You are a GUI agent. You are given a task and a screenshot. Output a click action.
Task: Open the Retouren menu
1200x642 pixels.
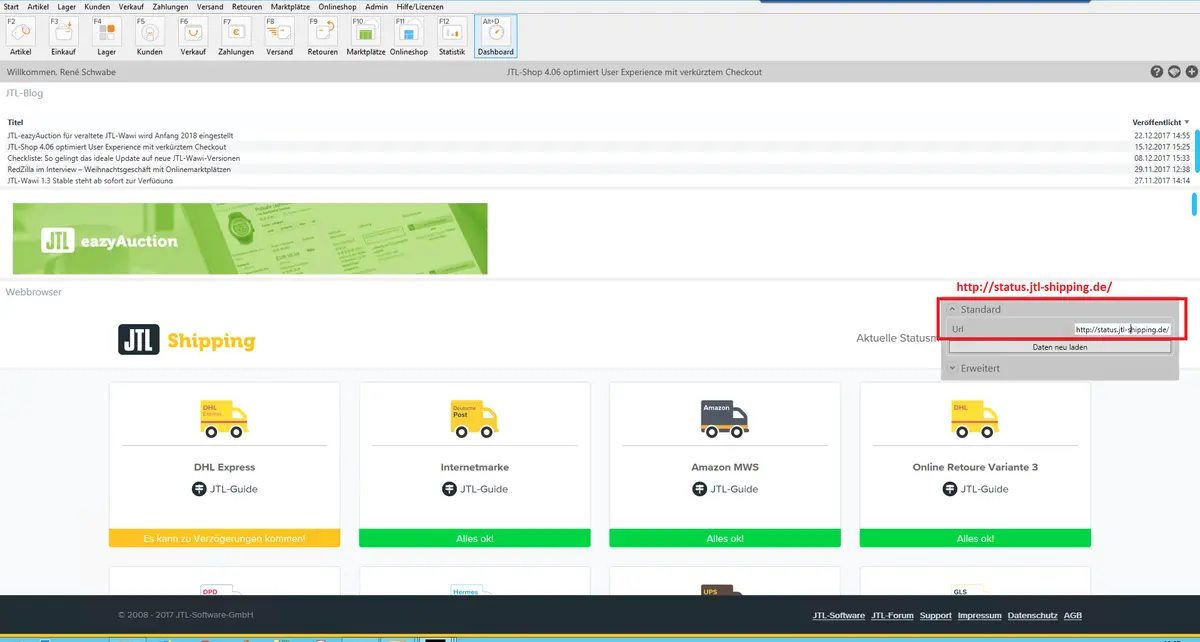click(247, 6)
